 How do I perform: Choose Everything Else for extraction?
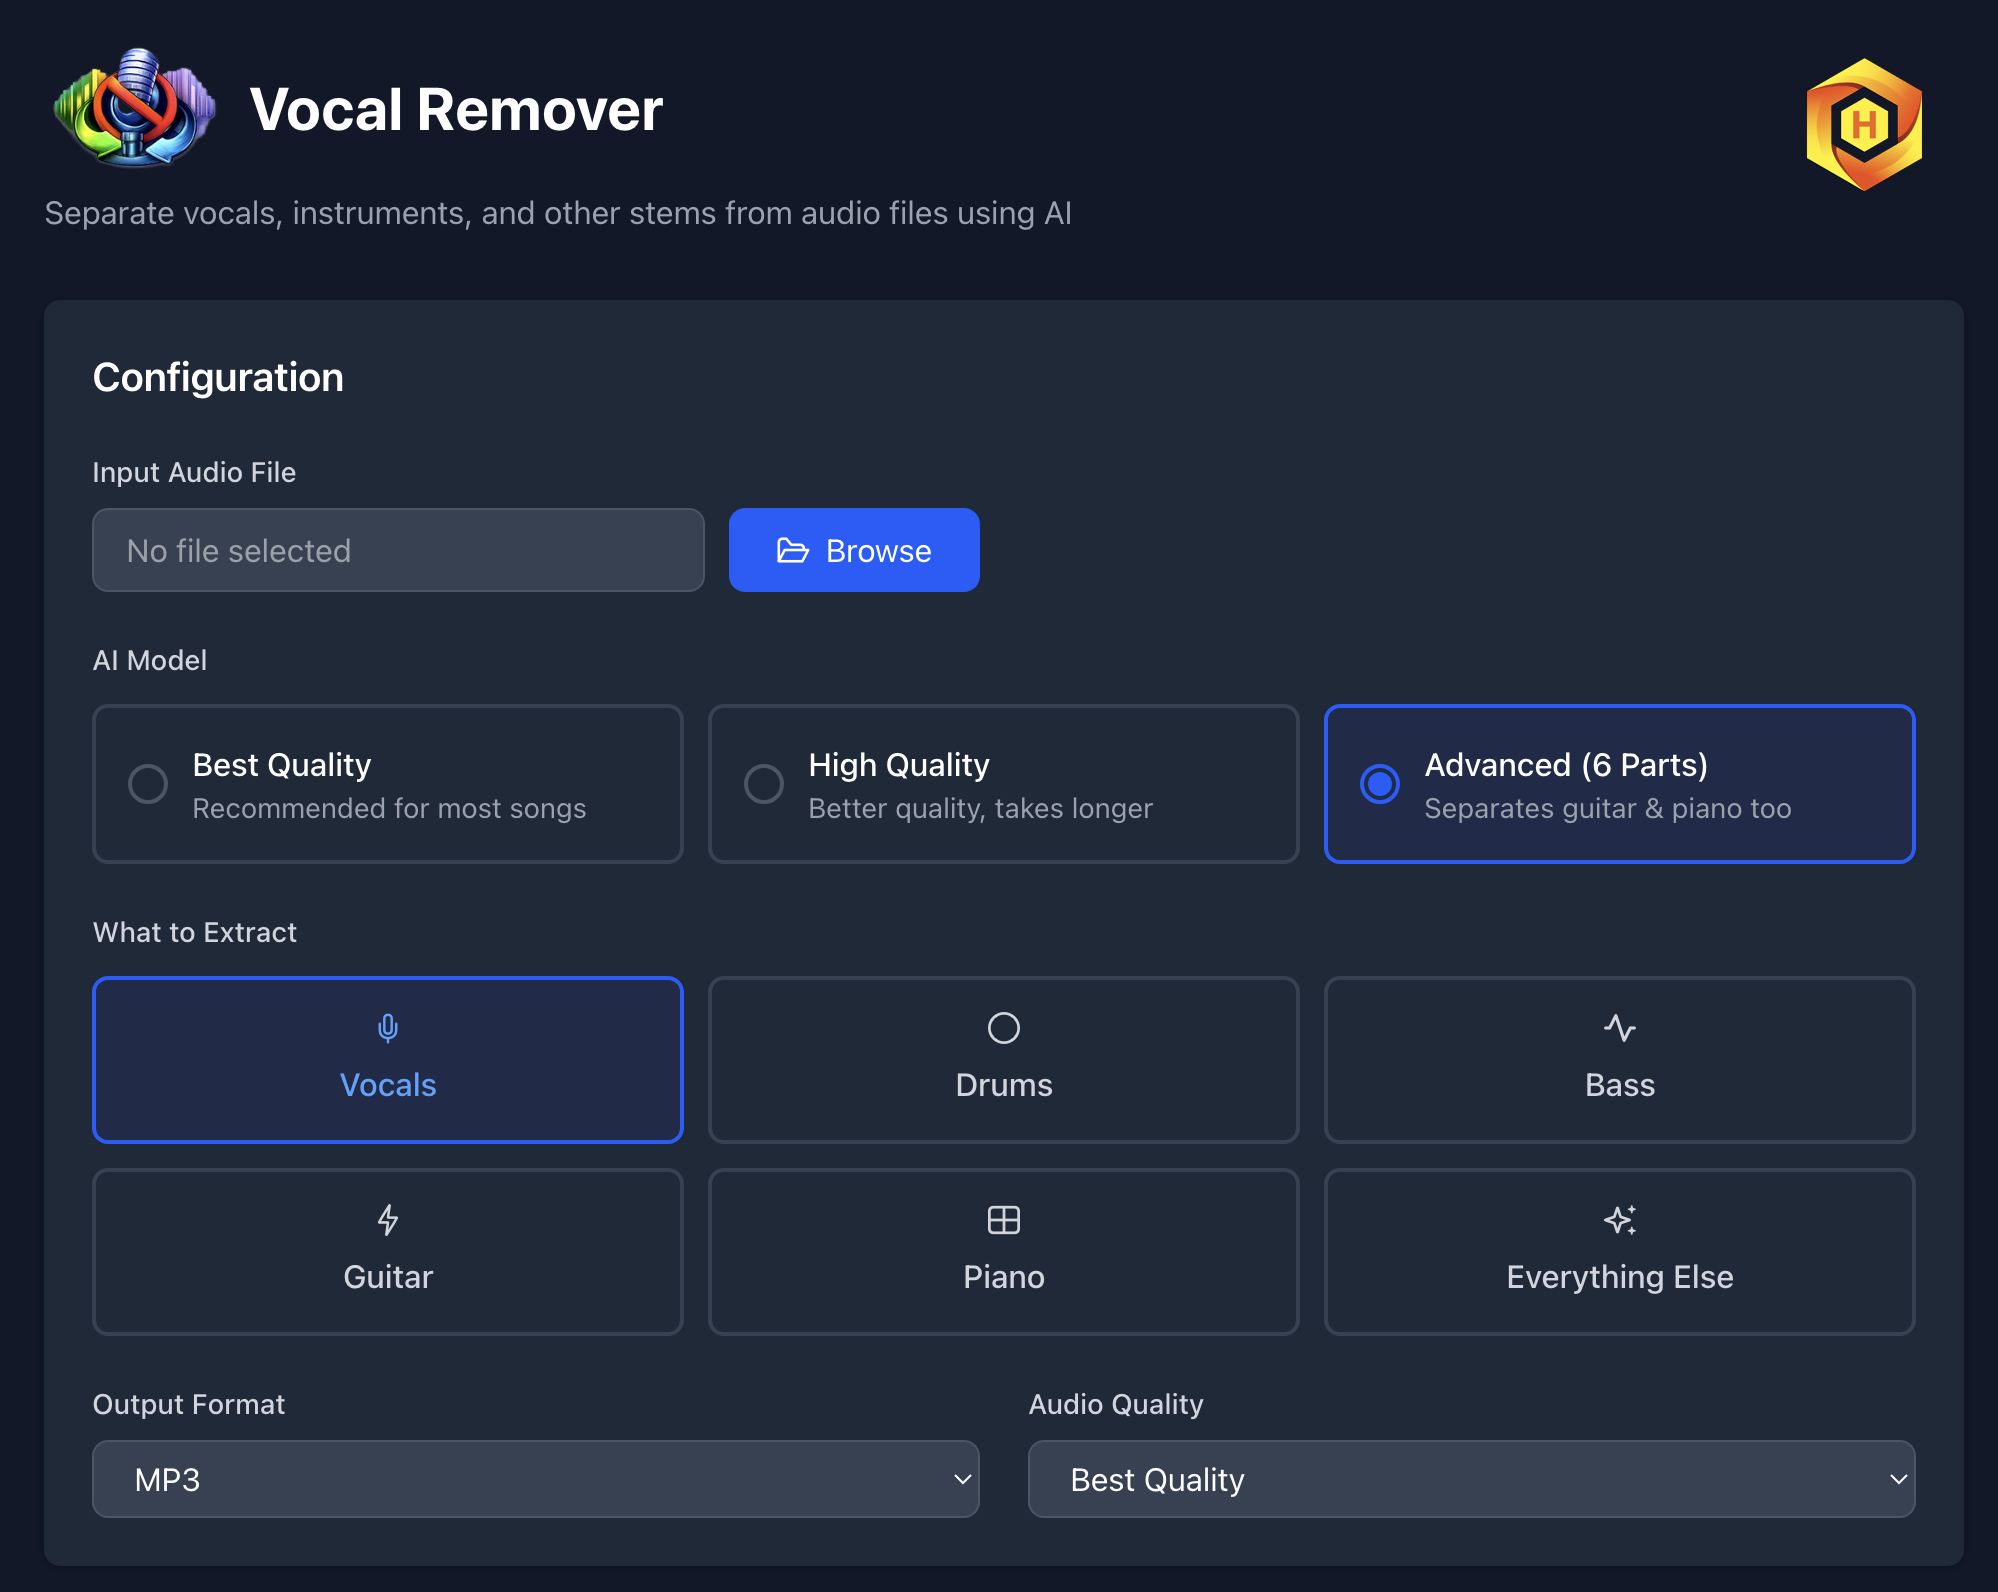(x=1619, y=1251)
